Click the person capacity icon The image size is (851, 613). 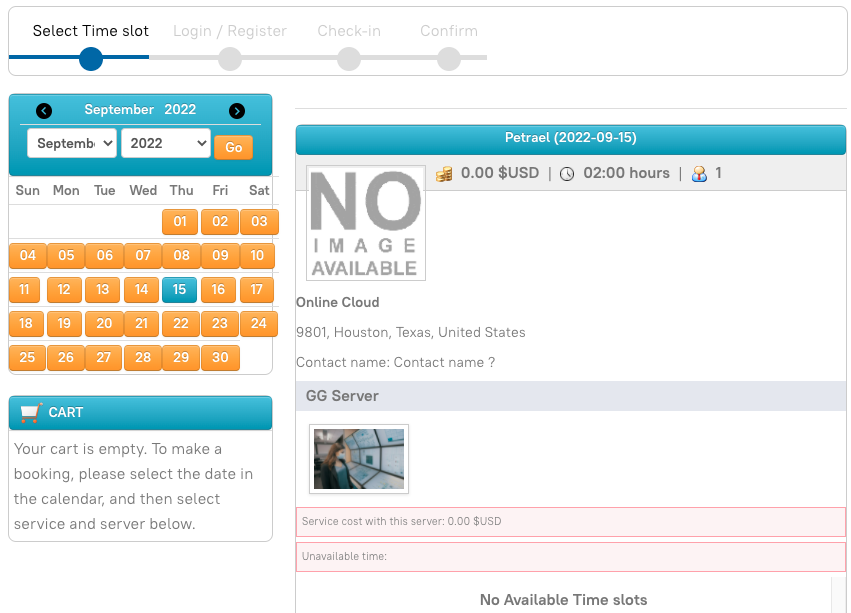tap(699, 174)
